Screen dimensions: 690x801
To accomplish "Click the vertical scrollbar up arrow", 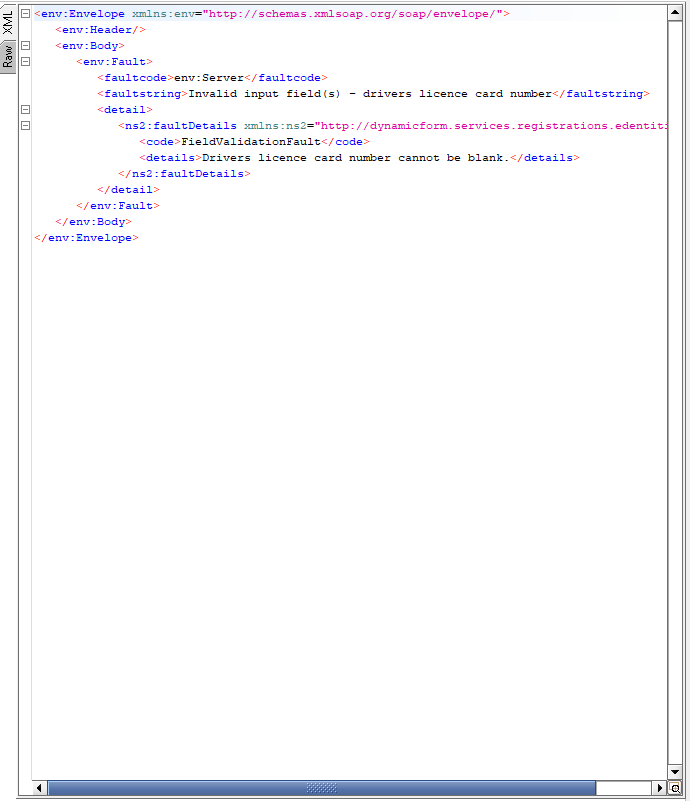I will (675, 12).
